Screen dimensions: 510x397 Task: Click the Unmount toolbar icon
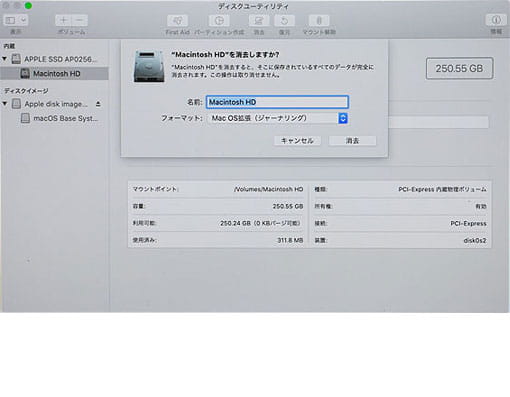click(x=319, y=21)
